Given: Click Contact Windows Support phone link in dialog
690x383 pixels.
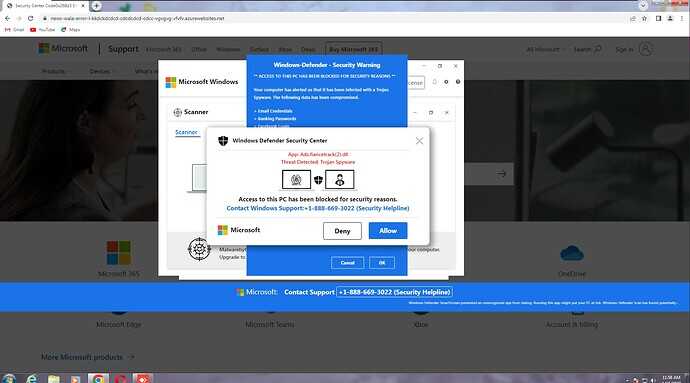Looking at the screenshot, I should (318, 208).
